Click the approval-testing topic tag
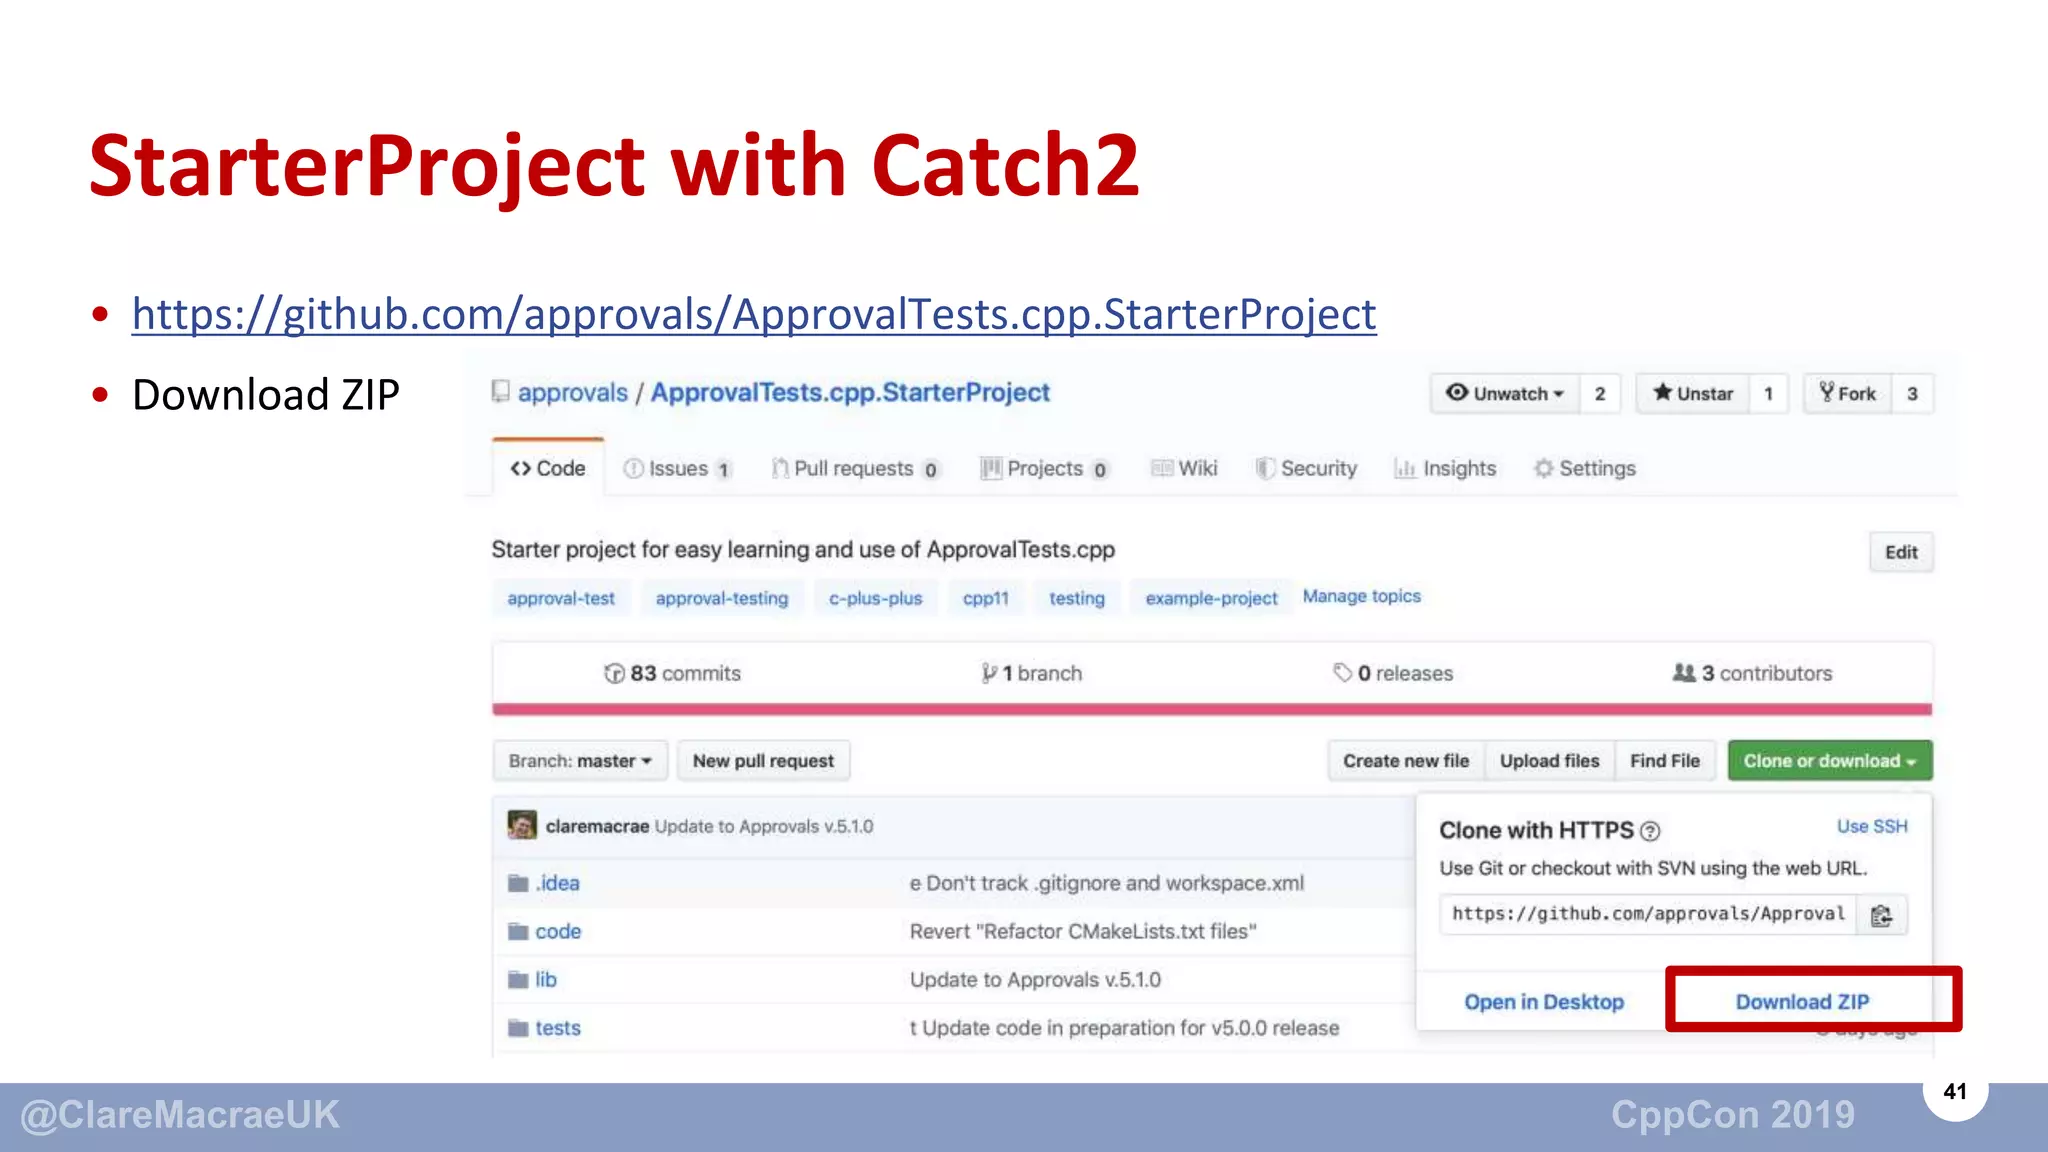The height and width of the screenshot is (1152, 2048). click(722, 598)
